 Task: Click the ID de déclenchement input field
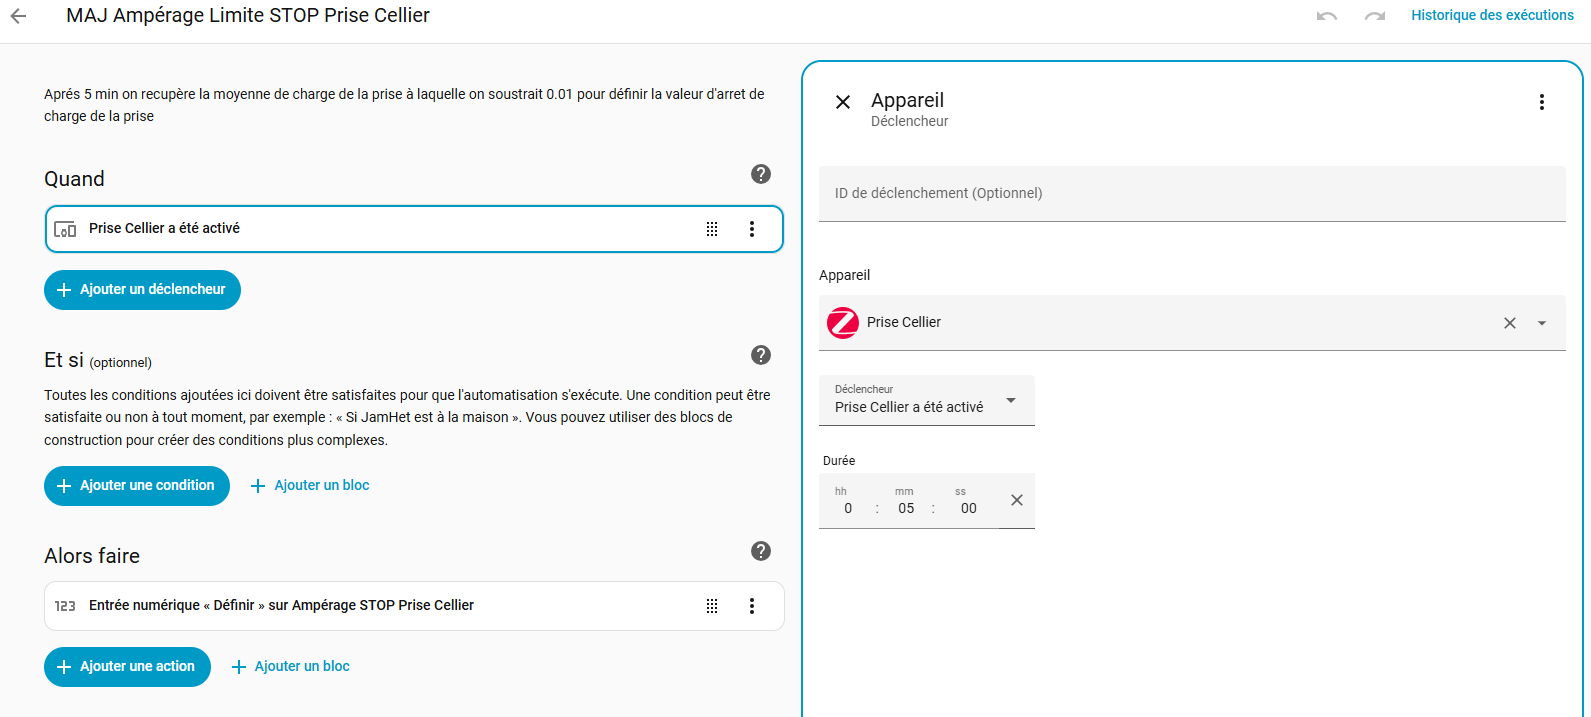[1192, 193]
